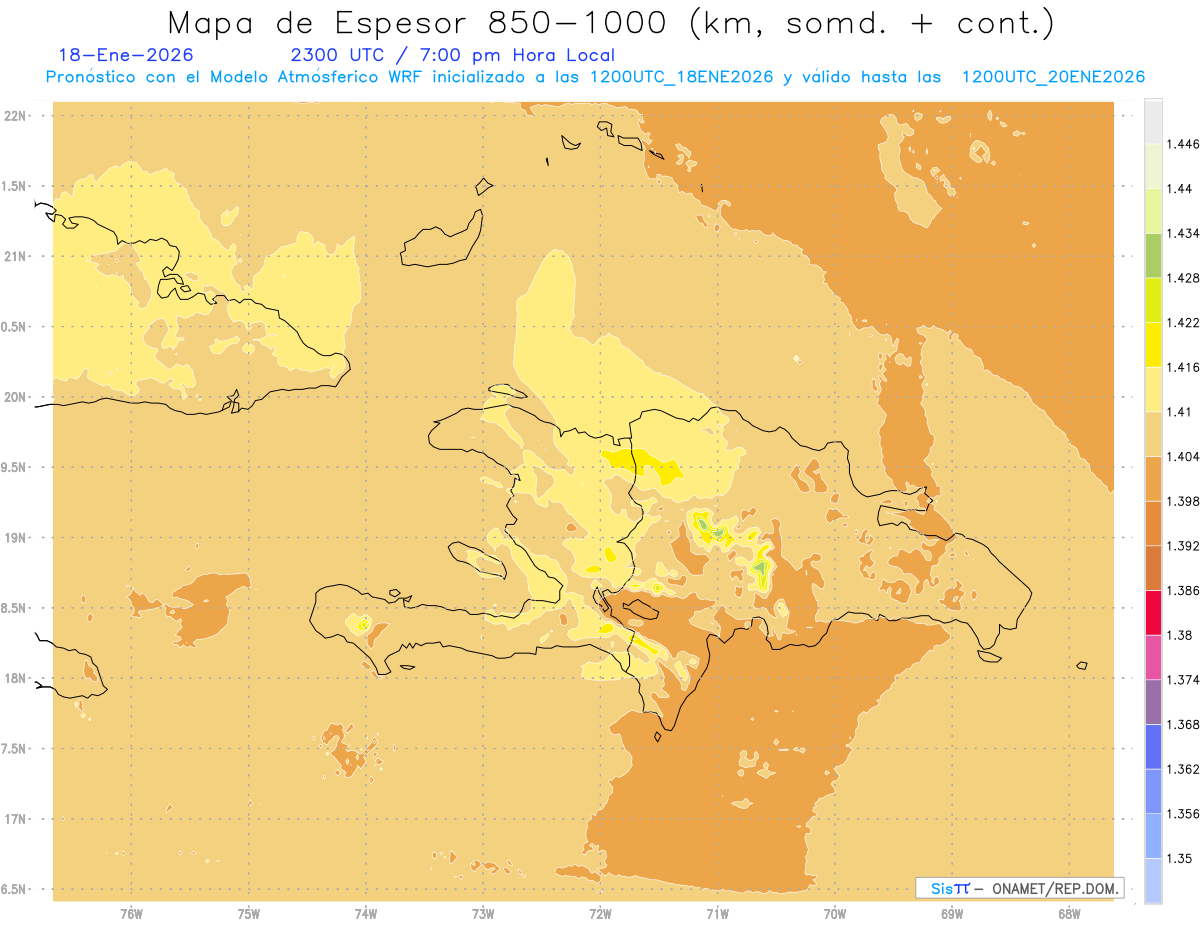Click the colorbar value '1.422'
Viewport: 1200px width, 927px height.
[1182, 322]
